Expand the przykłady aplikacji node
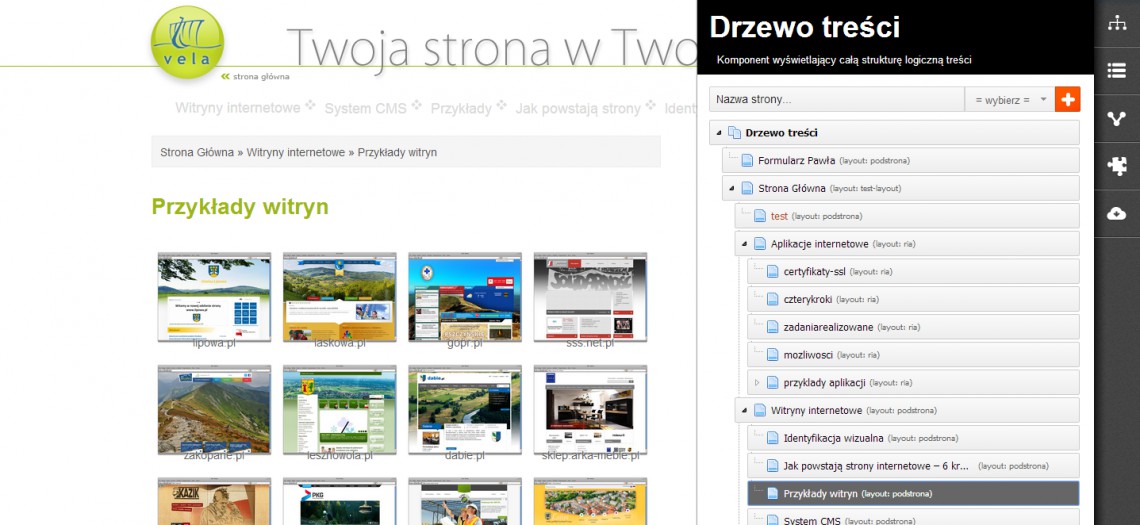This screenshot has height=525, width=1140. pos(757,382)
